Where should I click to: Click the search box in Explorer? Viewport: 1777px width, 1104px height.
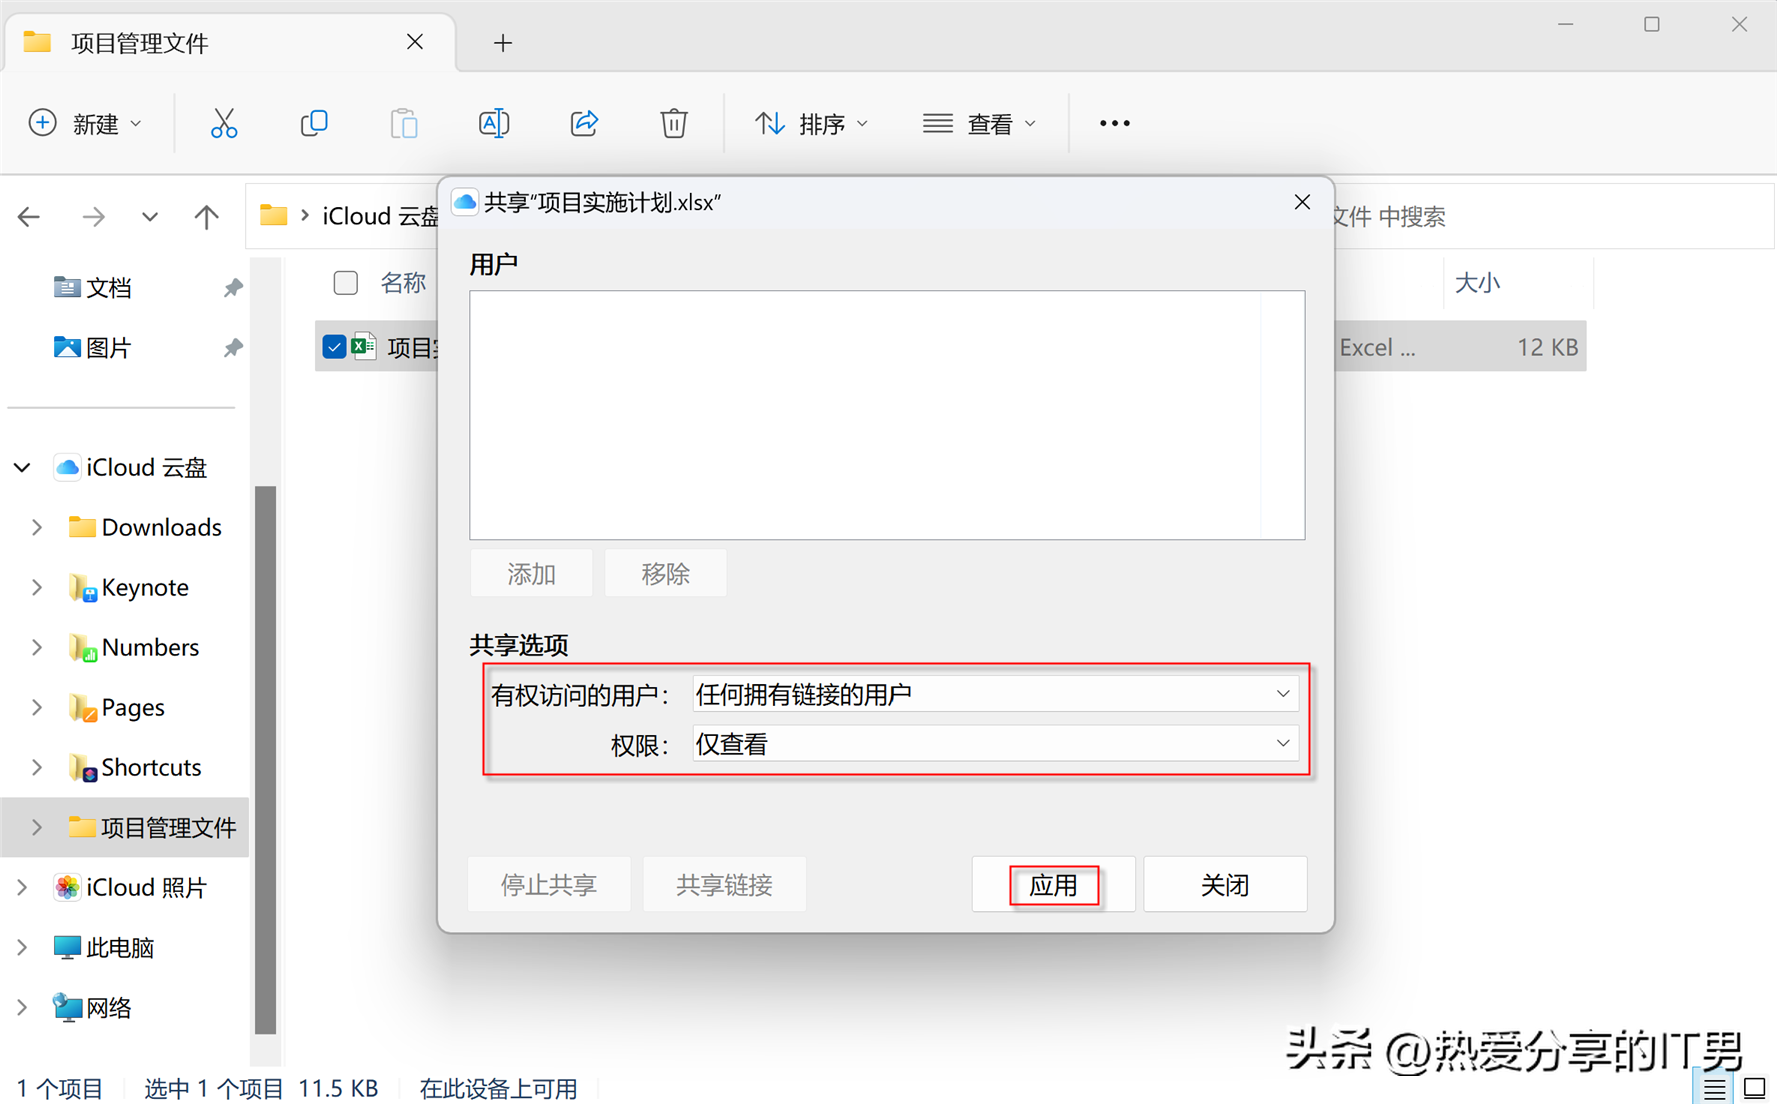(x=1553, y=216)
